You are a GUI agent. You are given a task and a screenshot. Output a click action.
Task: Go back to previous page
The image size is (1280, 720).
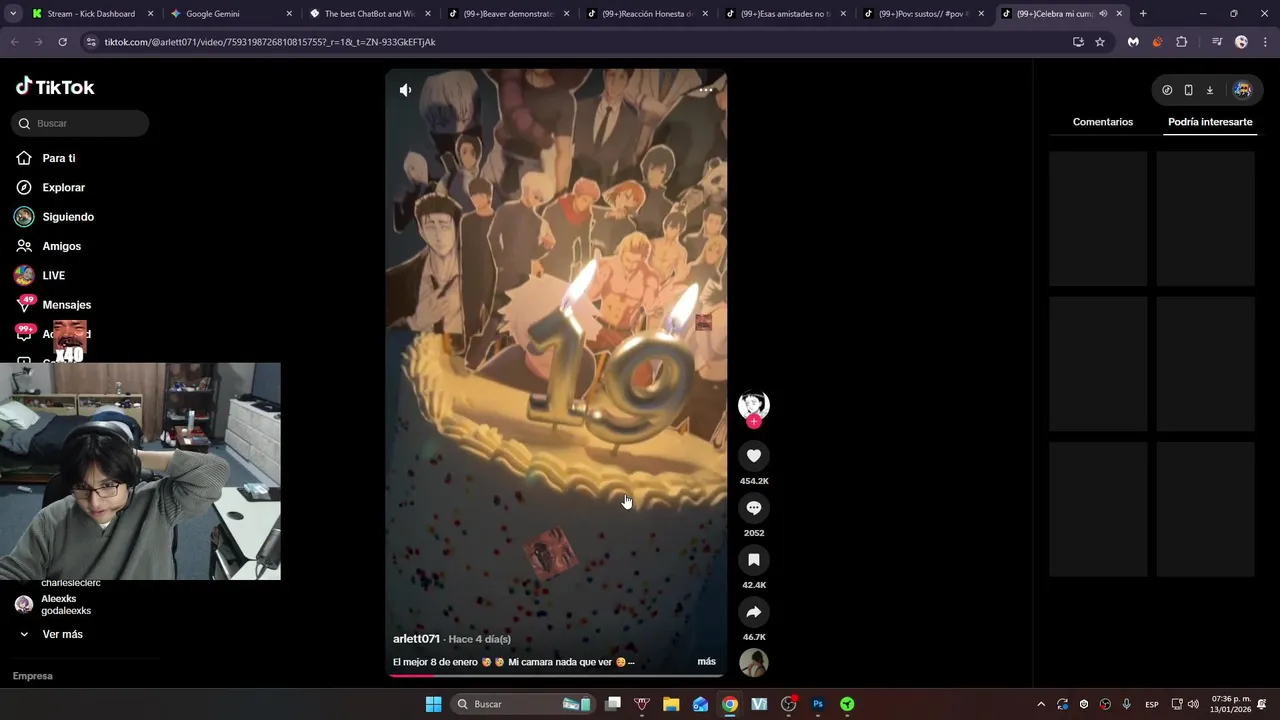[14, 42]
